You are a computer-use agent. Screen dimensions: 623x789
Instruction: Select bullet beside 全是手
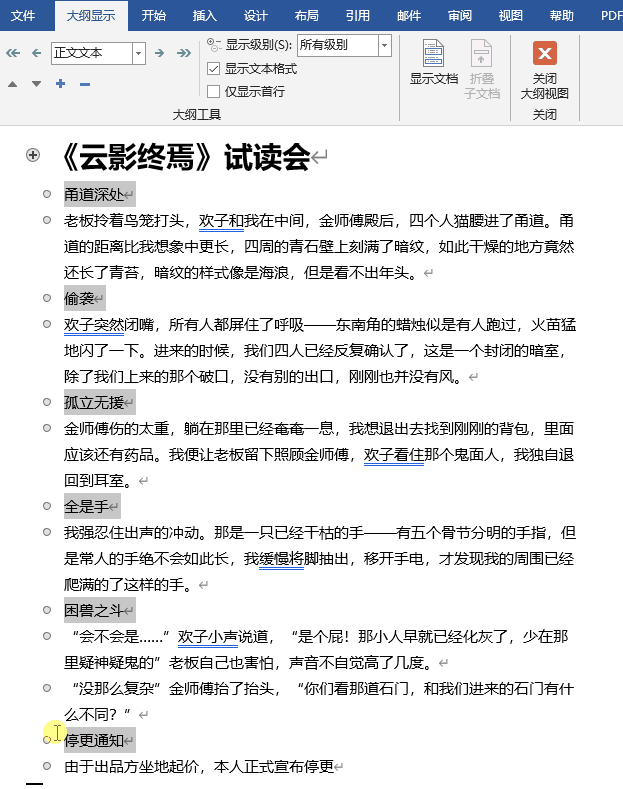pyautogui.click(x=47, y=506)
